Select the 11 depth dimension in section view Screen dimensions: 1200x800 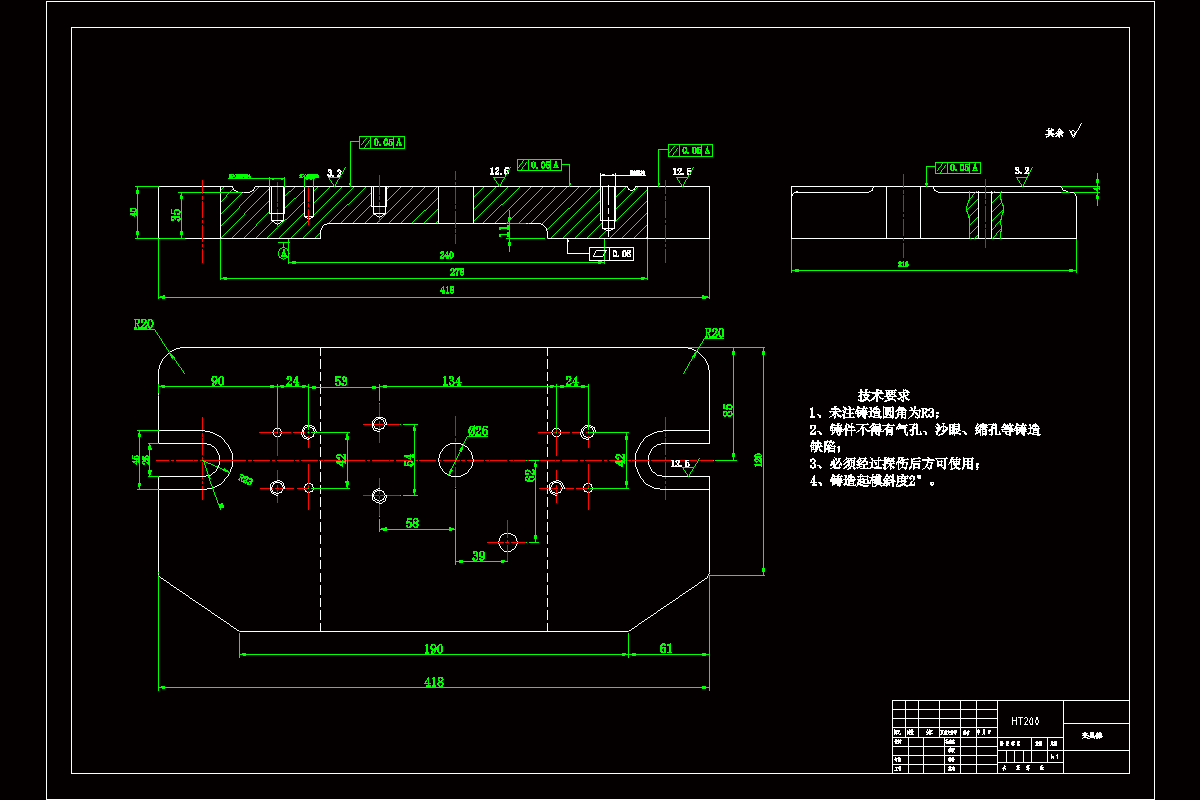(505, 230)
